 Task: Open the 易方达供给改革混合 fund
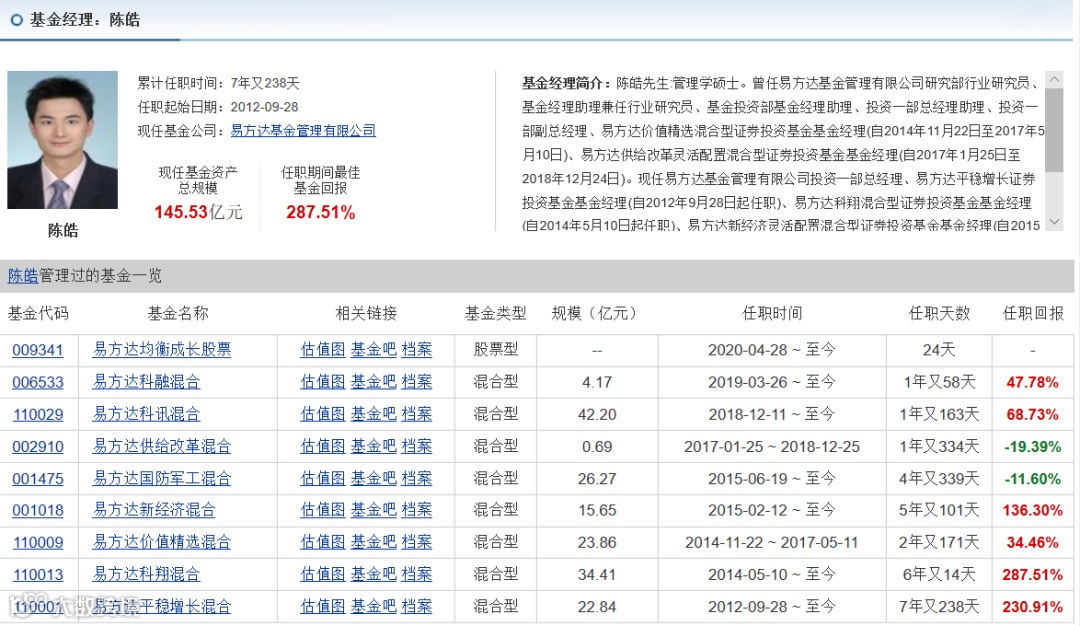coord(162,446)
